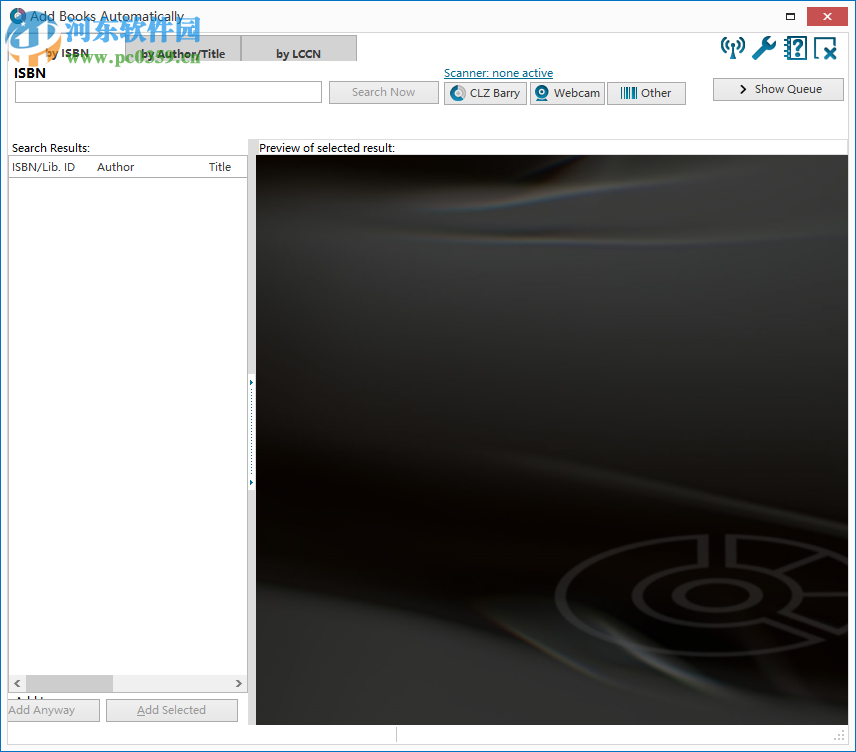Viewport: 856px width, 752px height.
Task: Open the Scanner: none active link
Action: point(498,73)
